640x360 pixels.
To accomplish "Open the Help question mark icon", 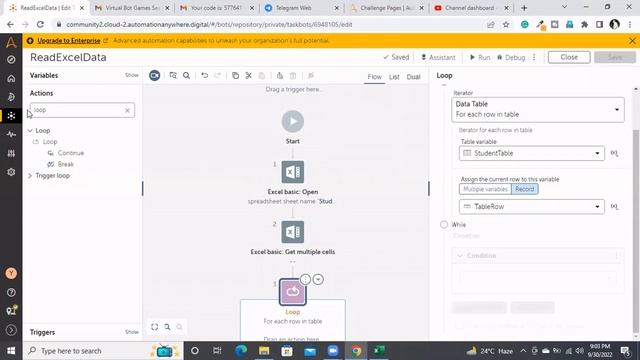I will pos(11,293).
